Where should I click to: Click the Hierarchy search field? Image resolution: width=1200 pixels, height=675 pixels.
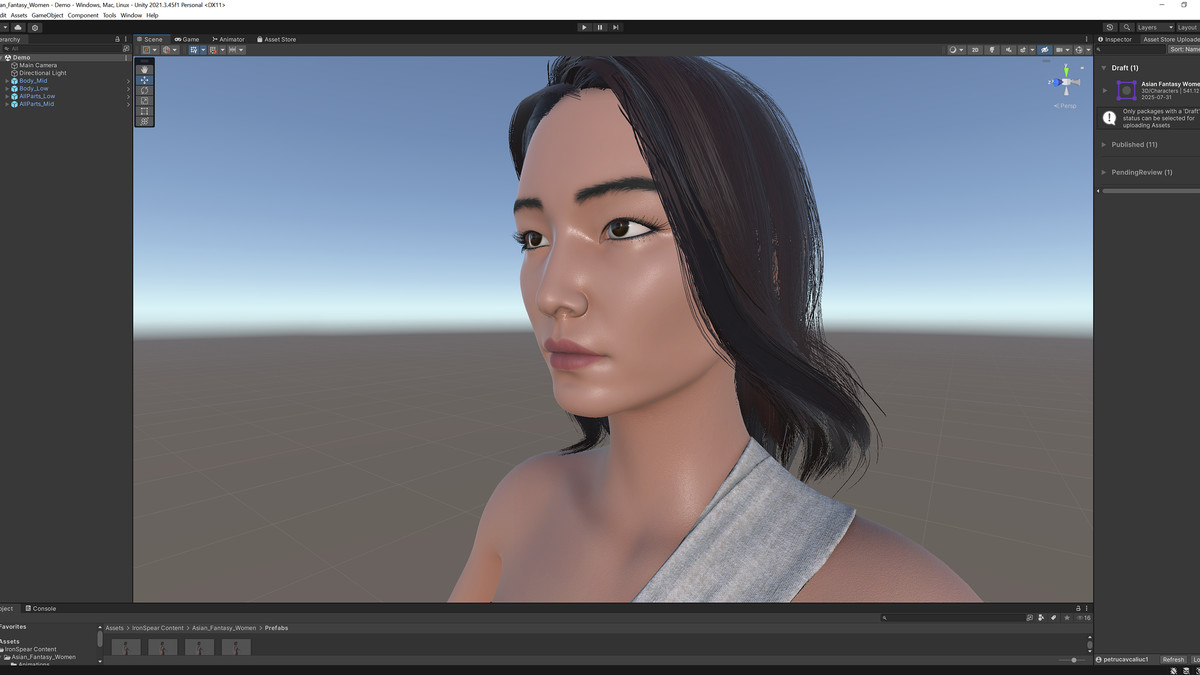pos(62,48)
